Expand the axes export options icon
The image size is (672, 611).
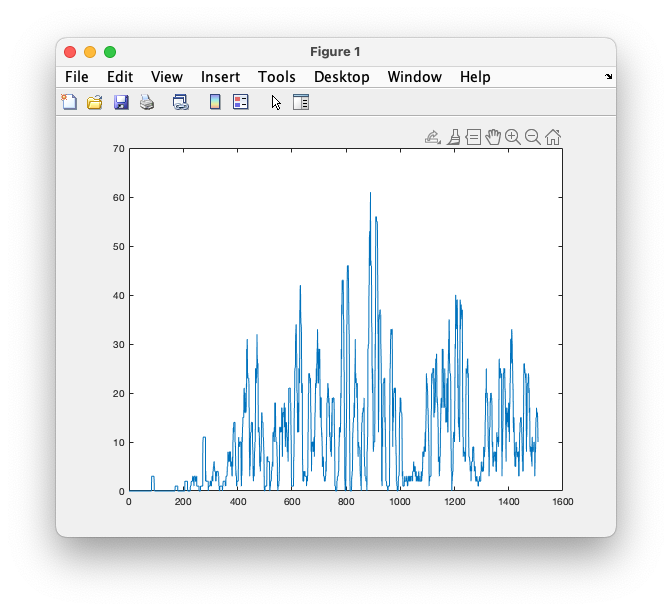433,137
